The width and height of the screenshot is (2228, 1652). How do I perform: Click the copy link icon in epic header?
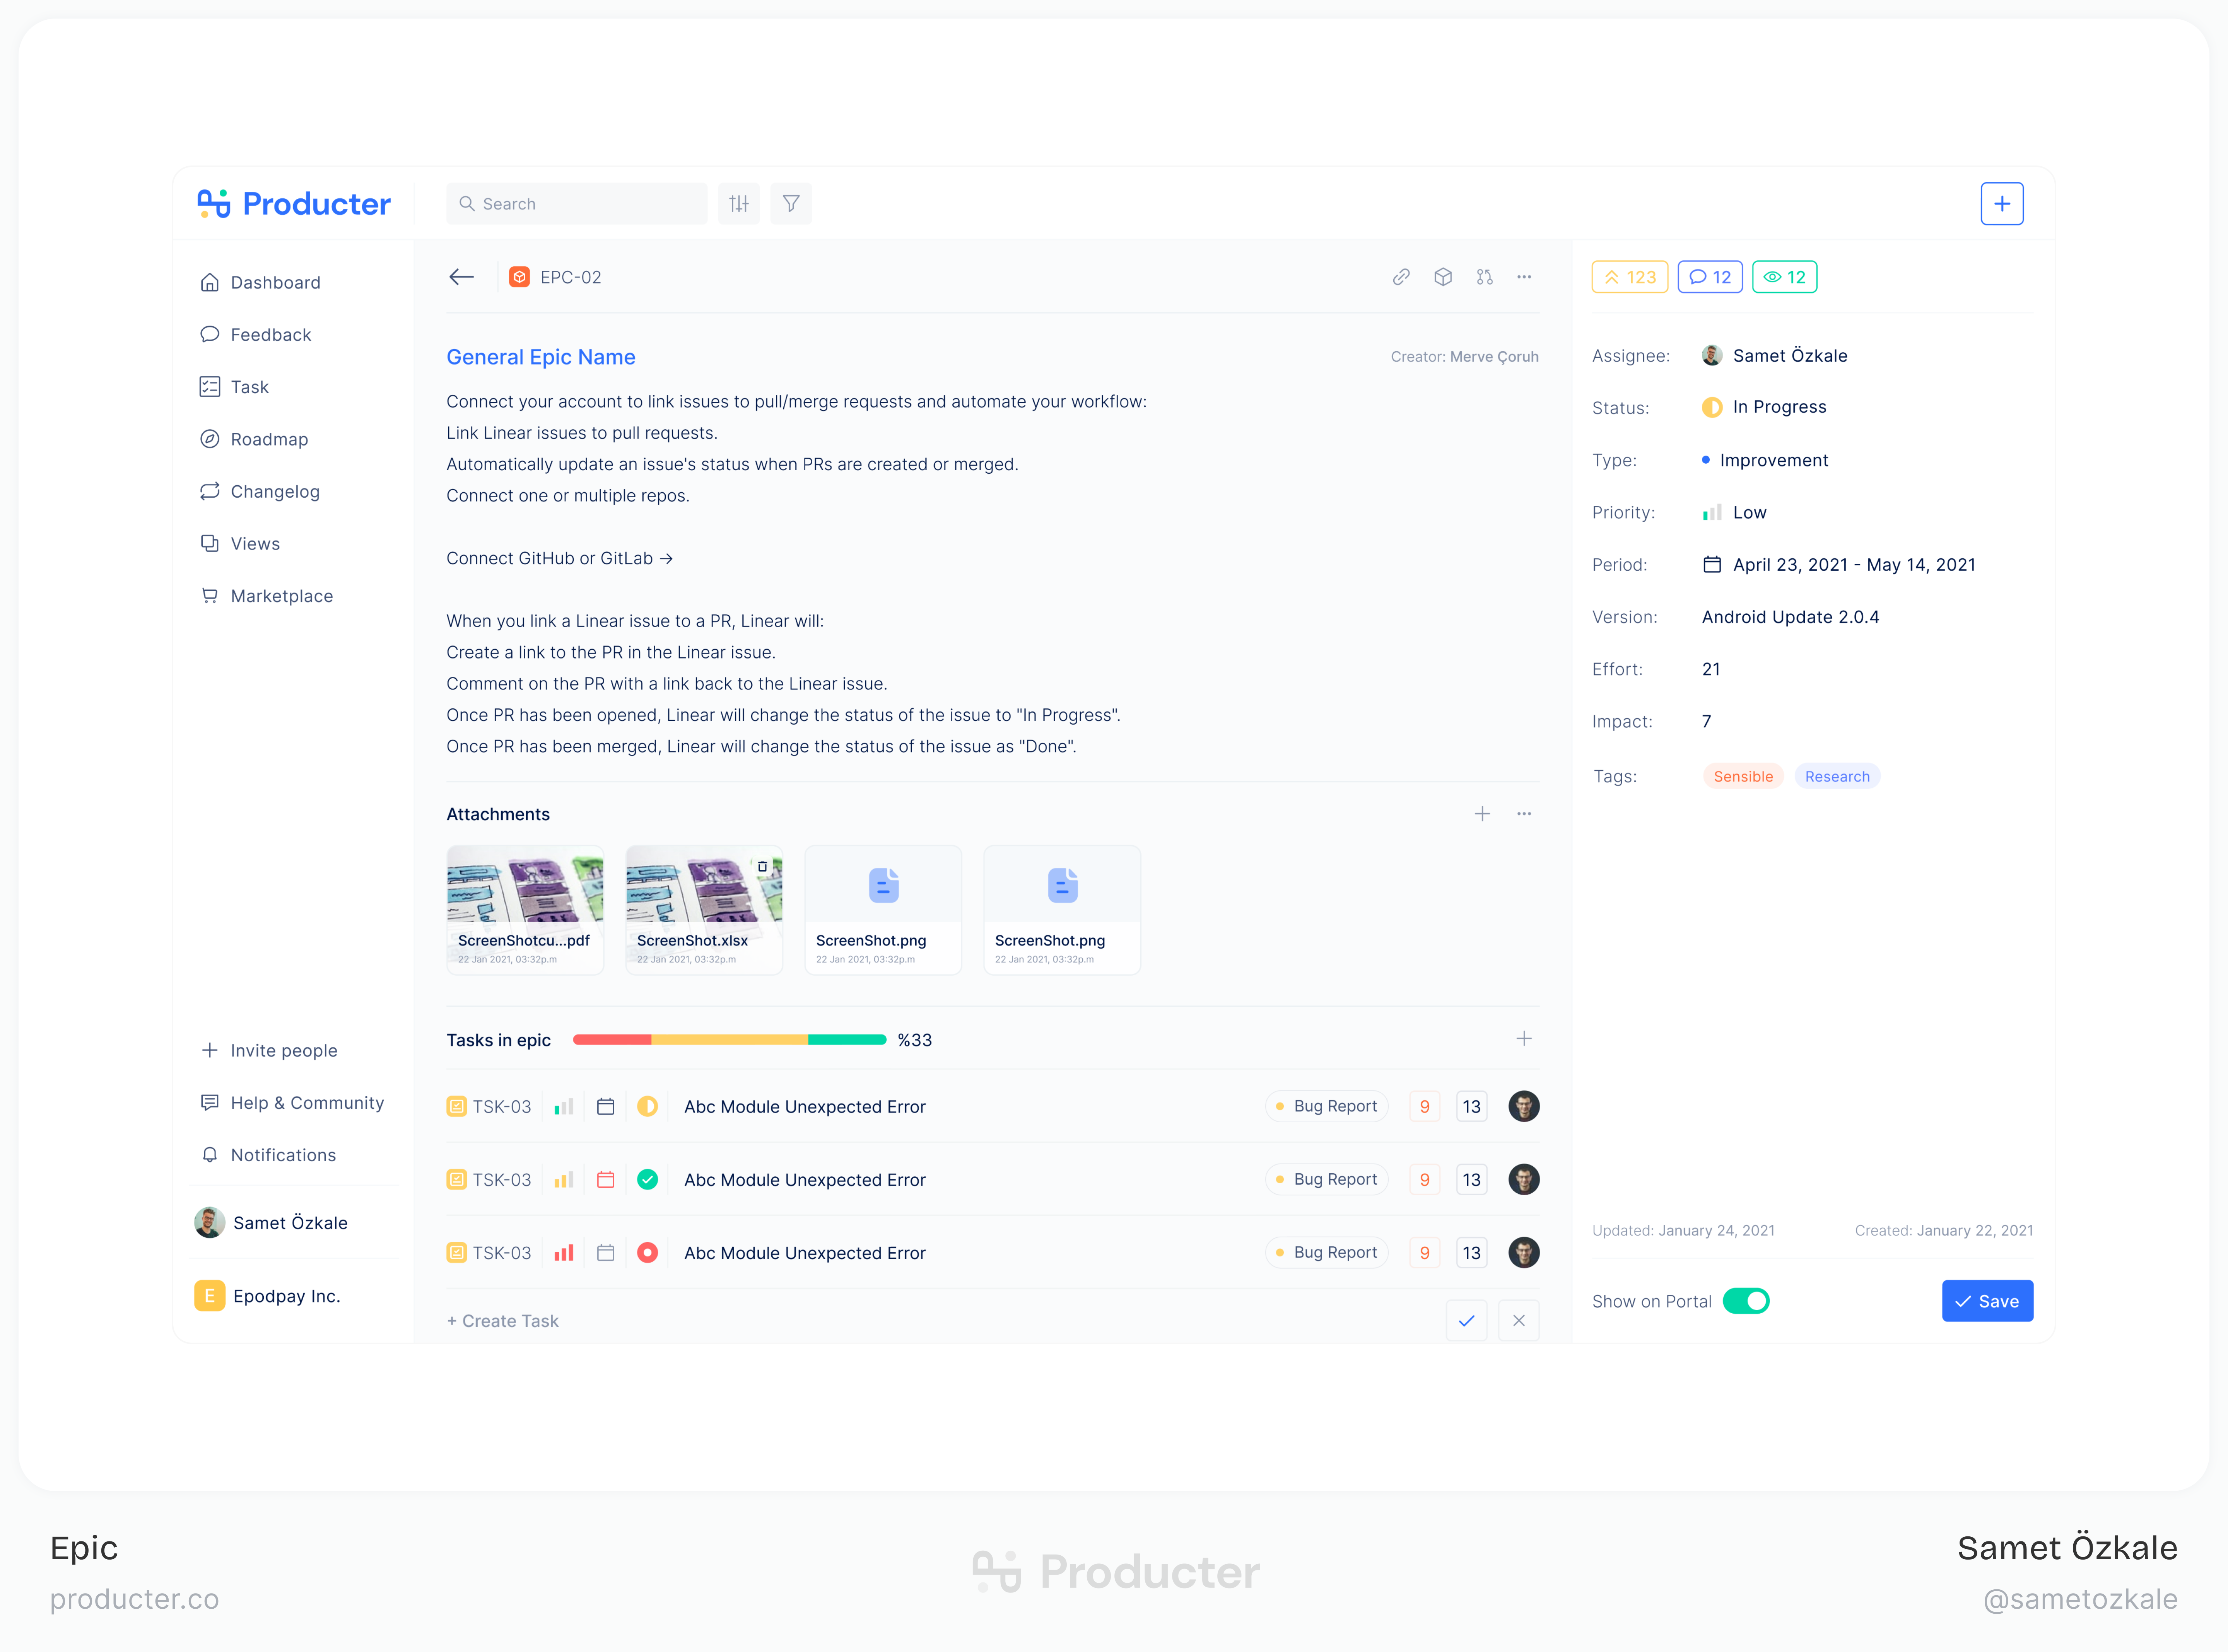tap(1401, 277)
